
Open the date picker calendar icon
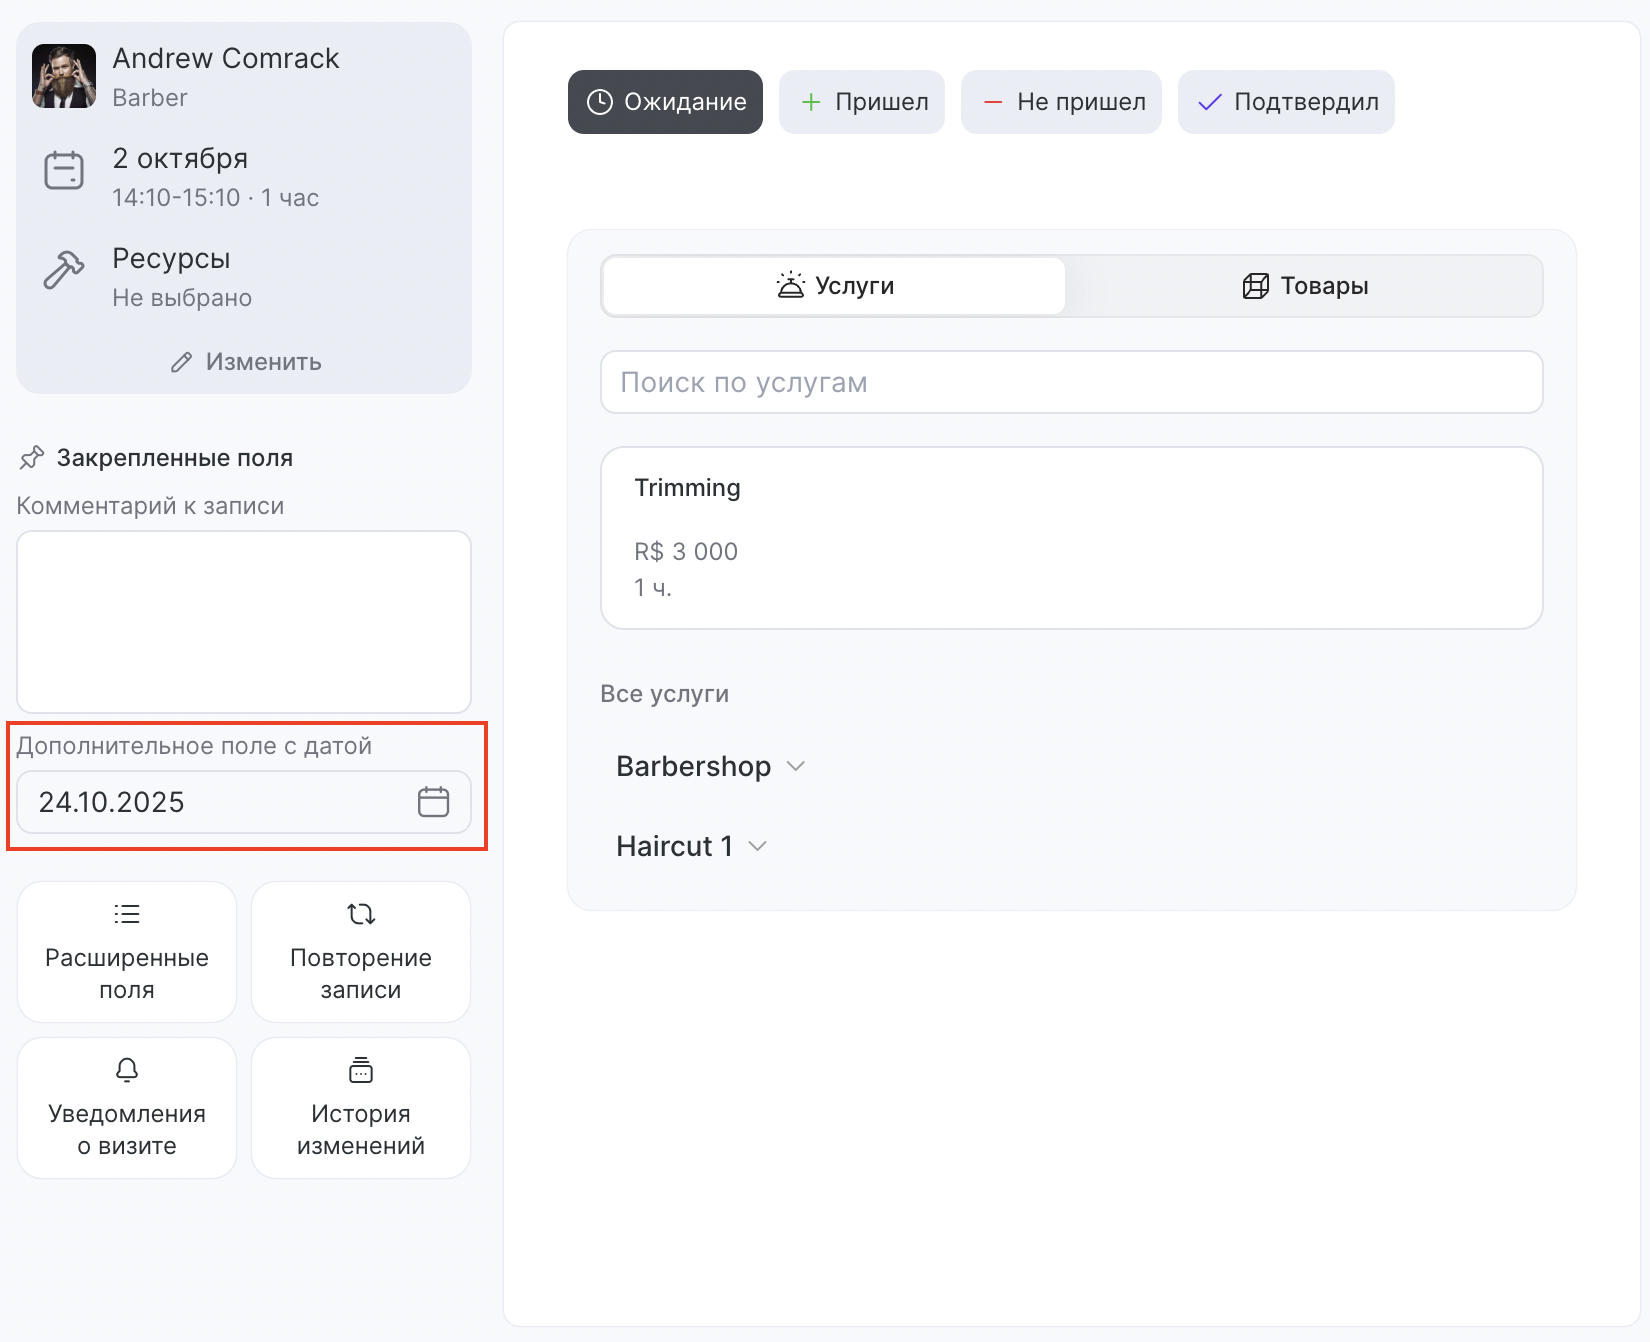433,802
